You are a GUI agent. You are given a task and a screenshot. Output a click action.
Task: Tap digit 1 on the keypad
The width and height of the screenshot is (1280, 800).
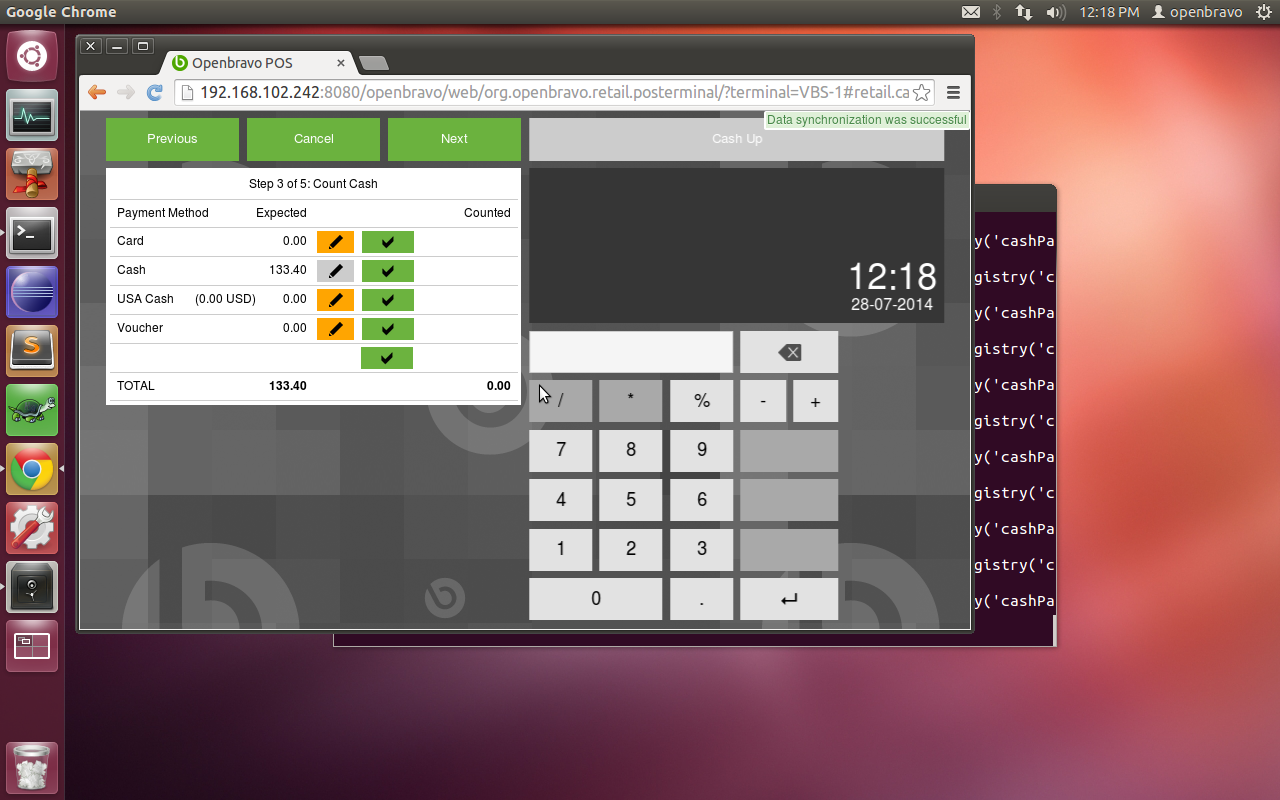point(560,549)
